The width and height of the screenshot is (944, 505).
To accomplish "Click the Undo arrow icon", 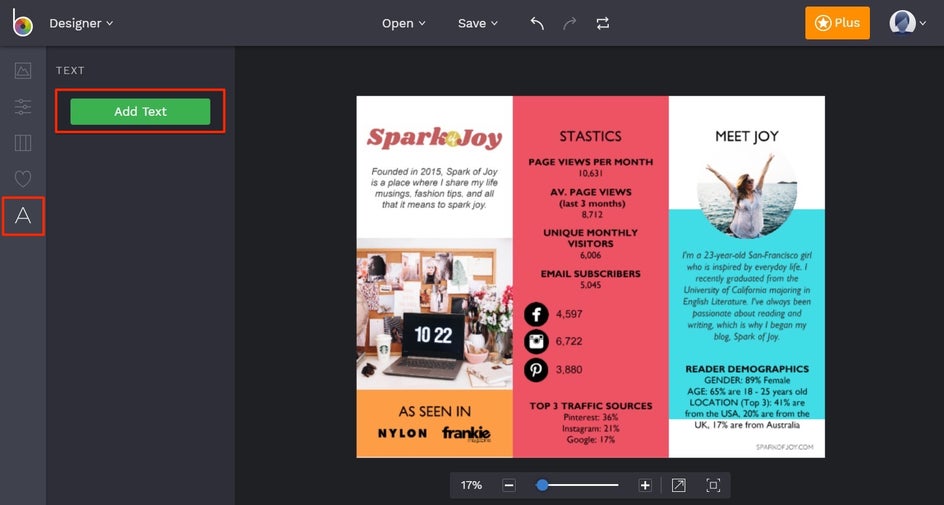I will pyautogui.click(x=537, y=23).
